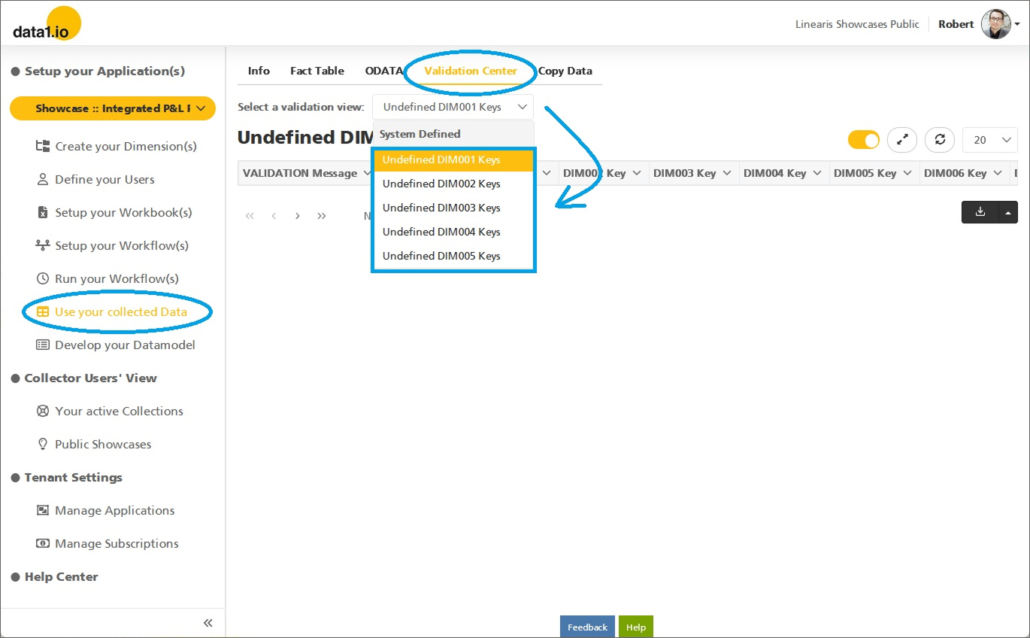1030x638 pixels.
Task: Expand the Showcase Integrated P&L application selector
Action: coord(112,108)
